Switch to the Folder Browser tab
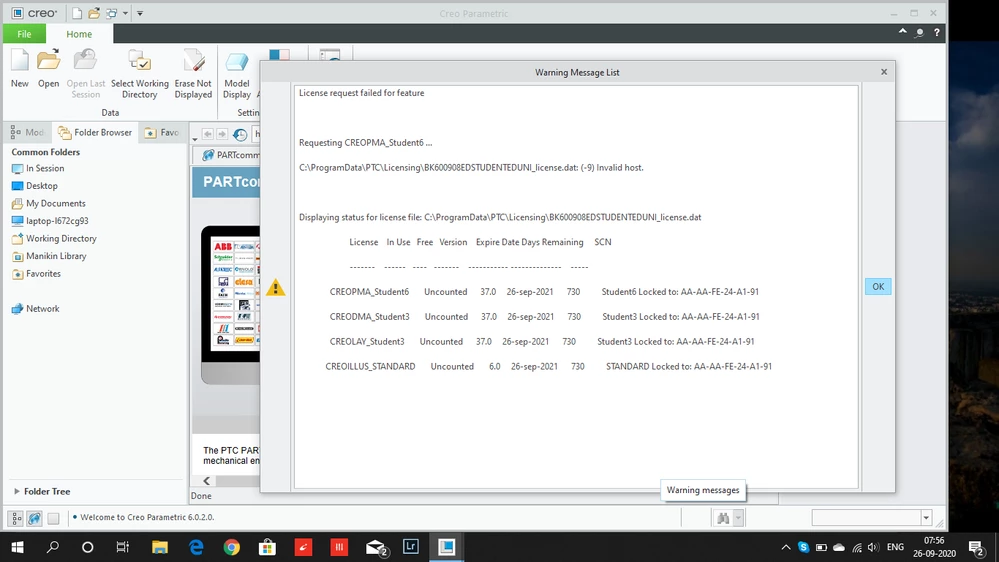This screenshot has height=562, width=999. coord(95,133)
